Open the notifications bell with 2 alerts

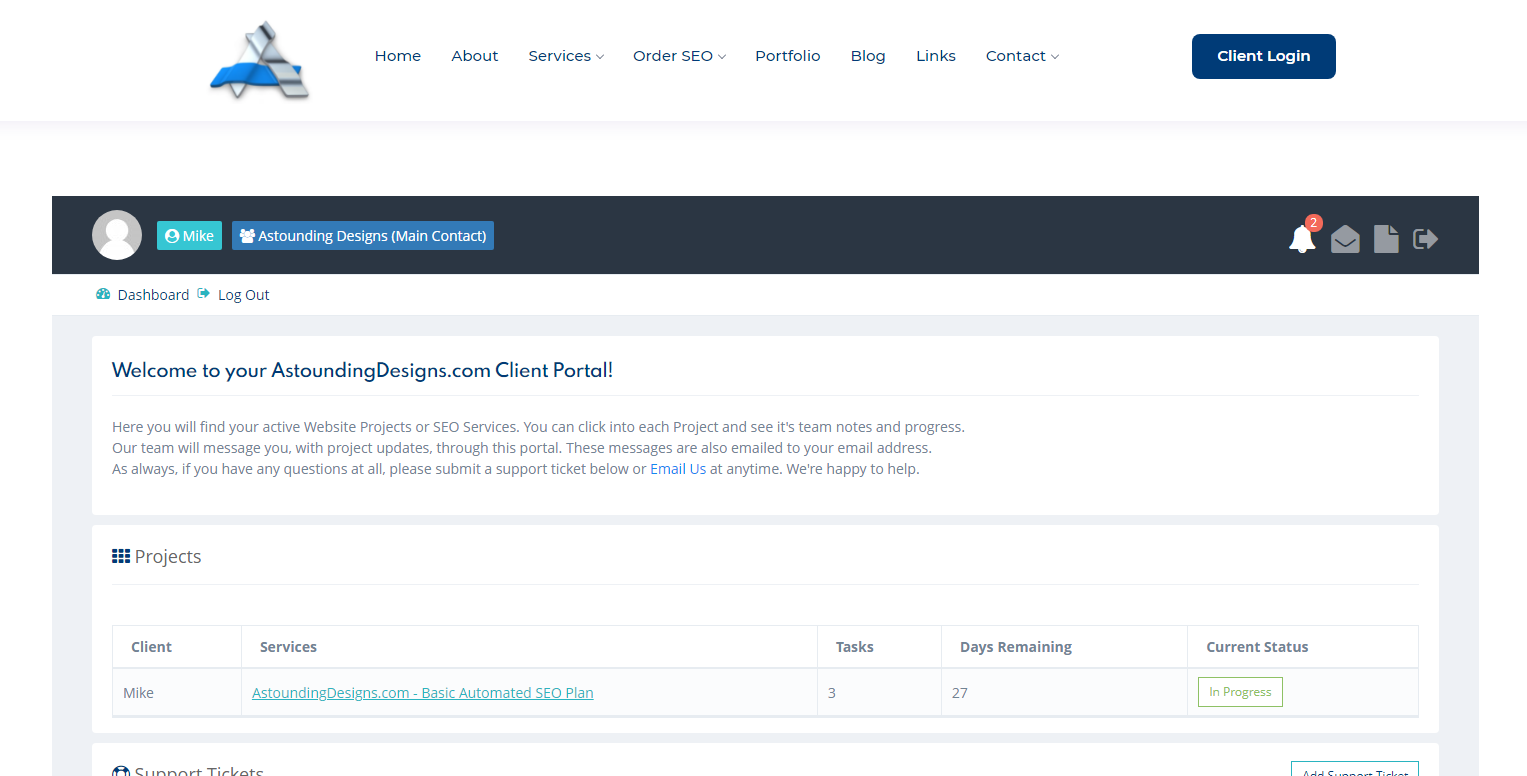1301,239
